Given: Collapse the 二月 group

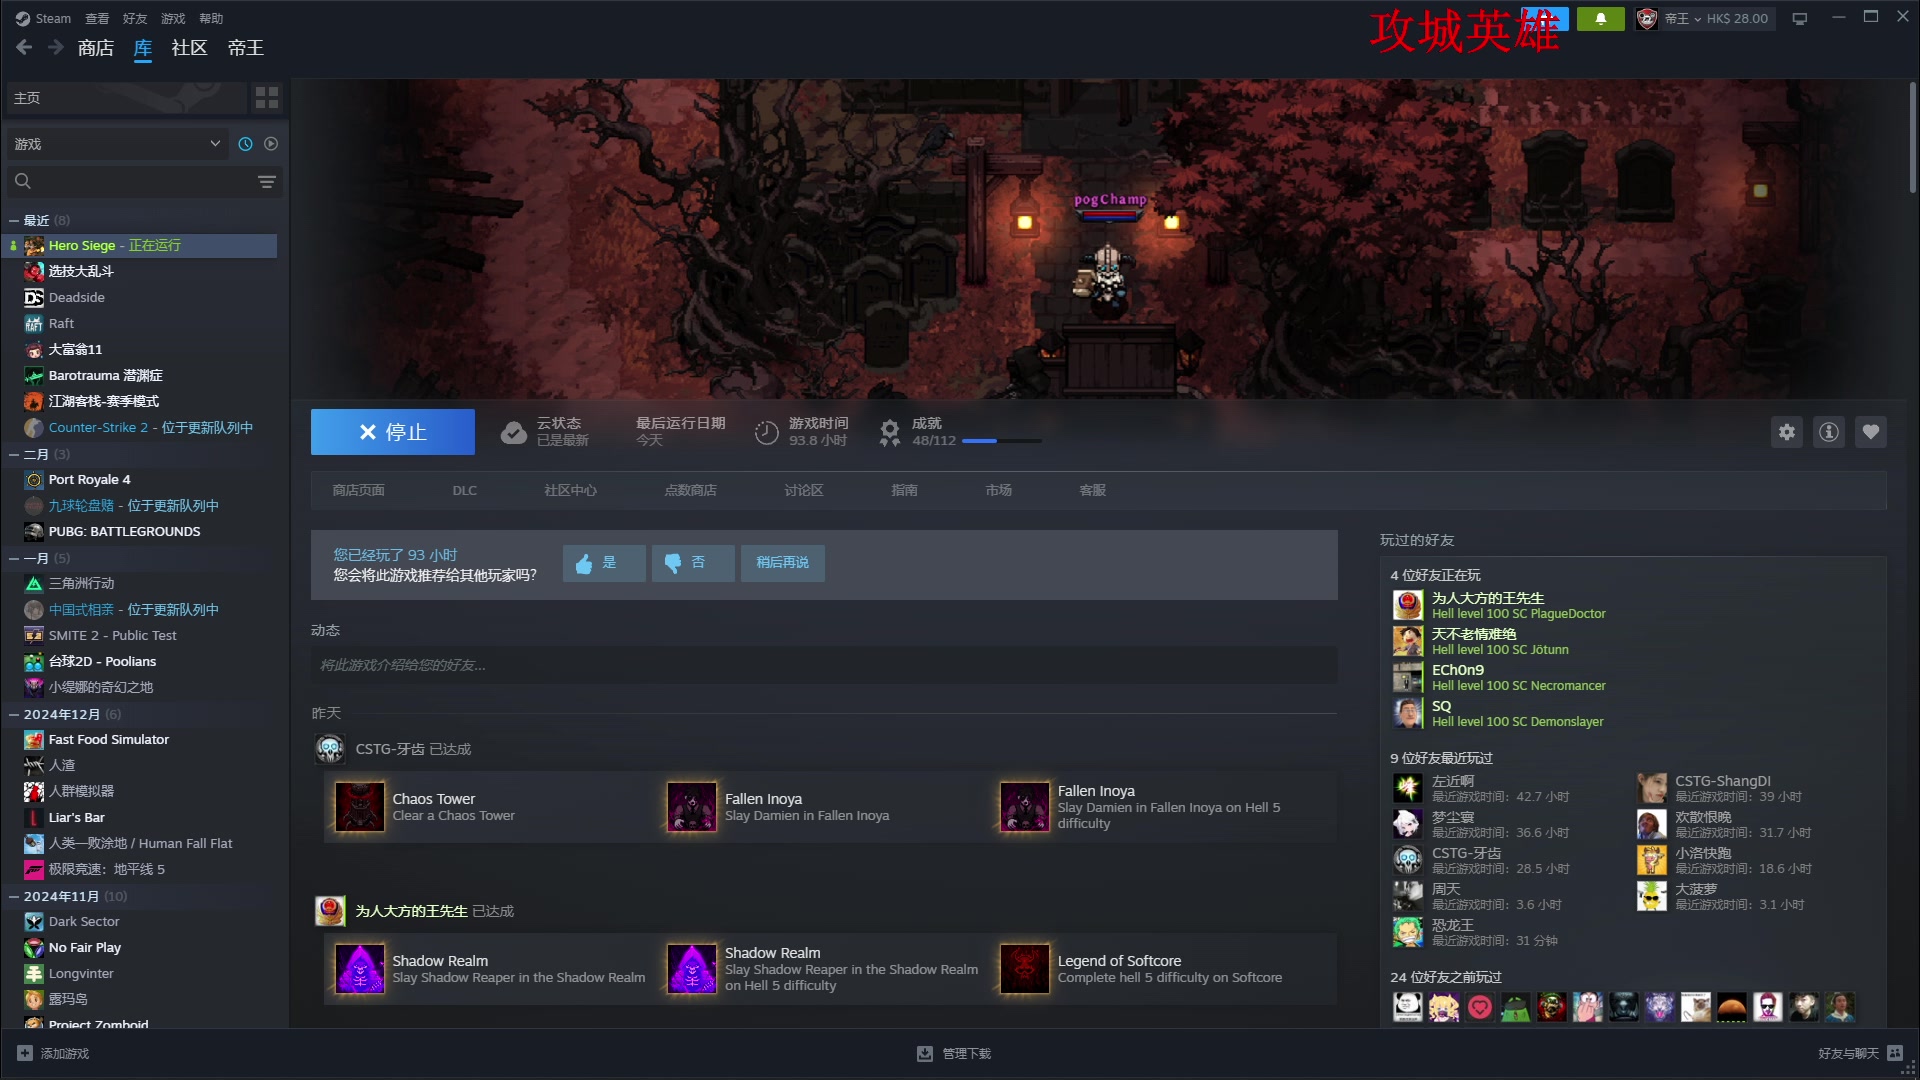Looking at the screenshot, I should coord(14,454).
